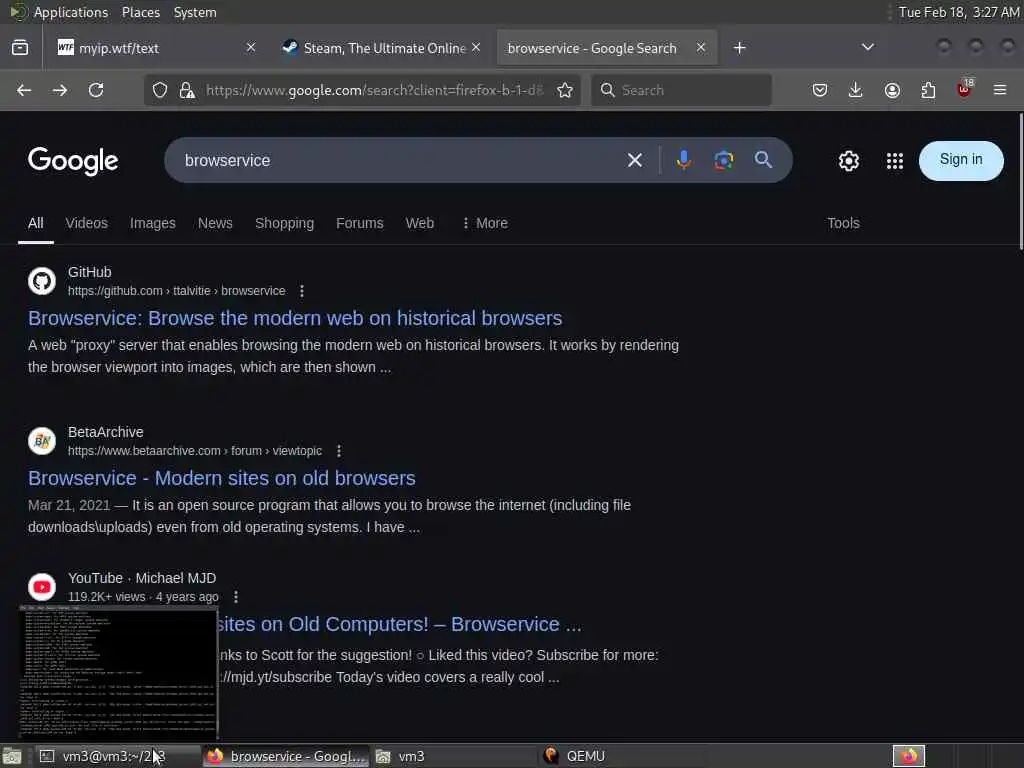The image size is (1024, 768).
Task: Open the Firefox hamburger menu
Action: tap(1000, 90)
